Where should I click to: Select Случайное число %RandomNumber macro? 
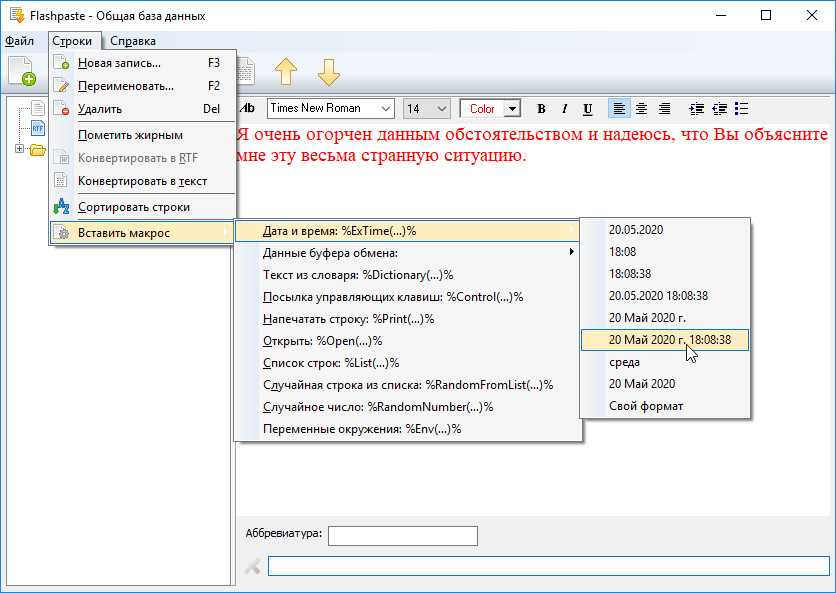408,407
